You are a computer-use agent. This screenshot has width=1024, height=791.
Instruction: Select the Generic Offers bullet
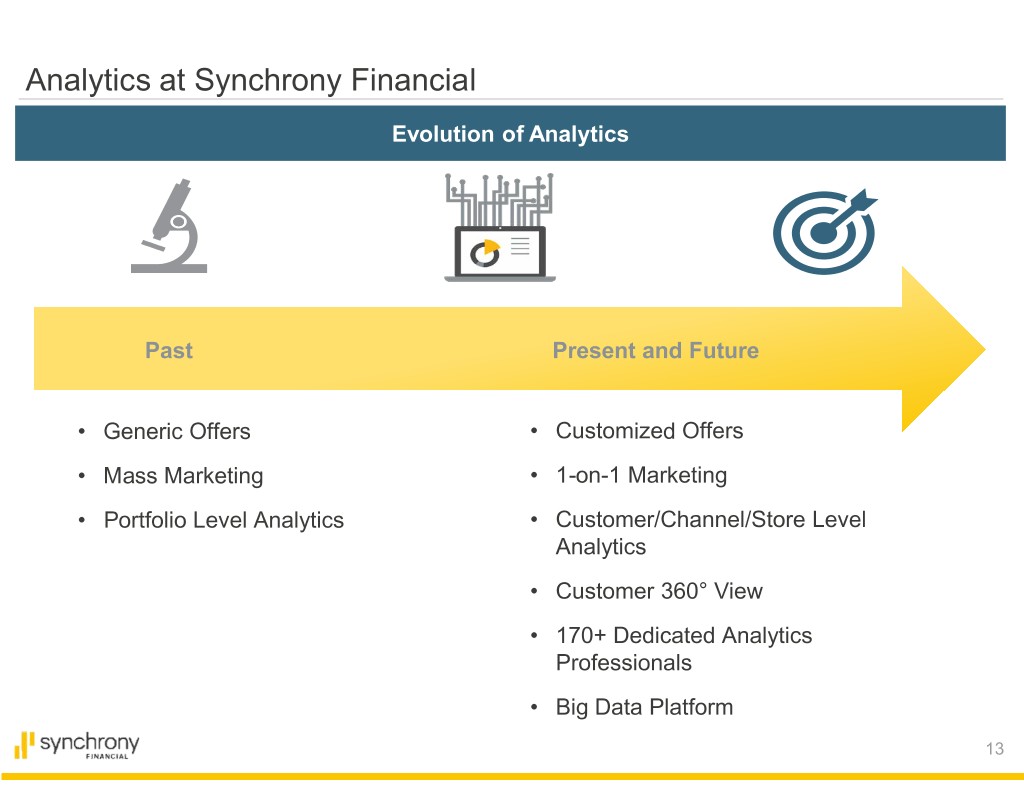coord(177,431)
